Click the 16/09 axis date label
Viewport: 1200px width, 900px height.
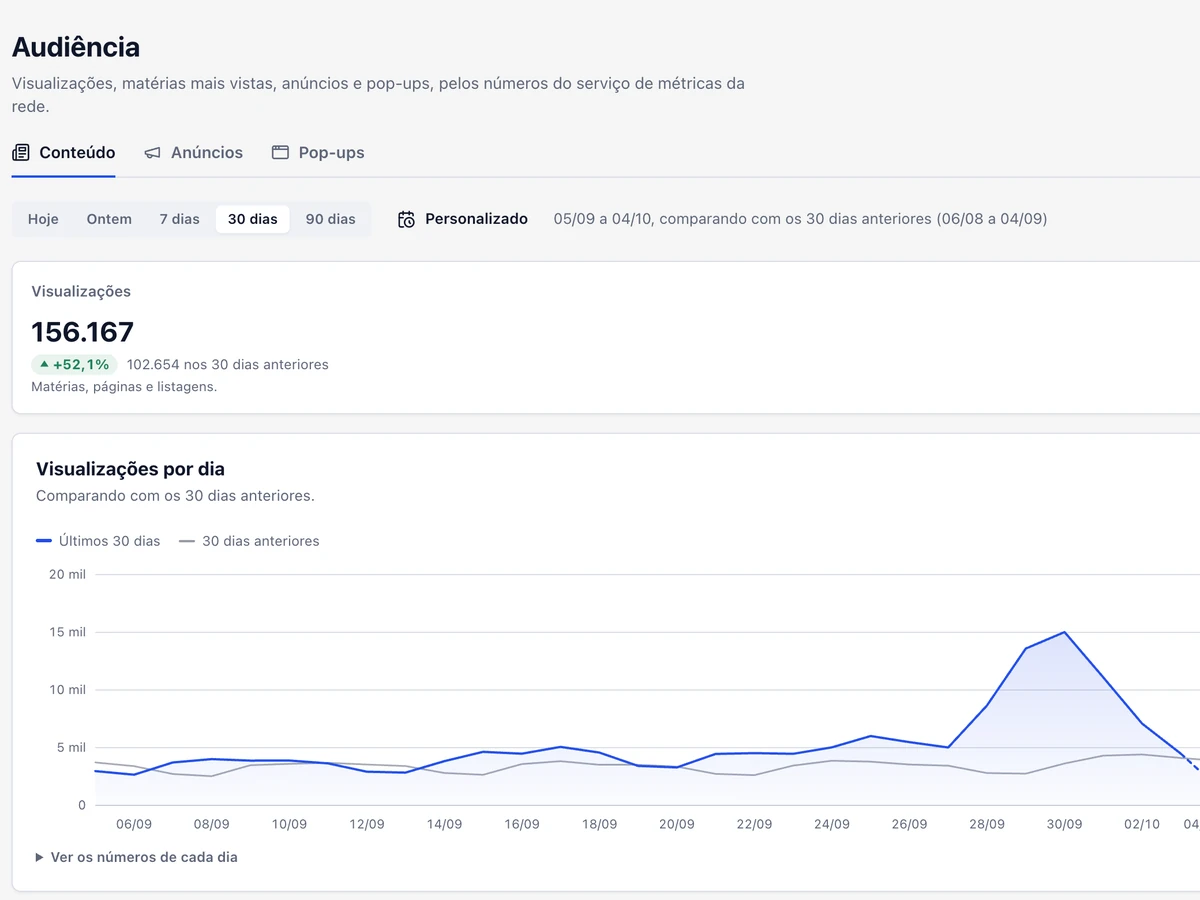[x=522, y=825]
